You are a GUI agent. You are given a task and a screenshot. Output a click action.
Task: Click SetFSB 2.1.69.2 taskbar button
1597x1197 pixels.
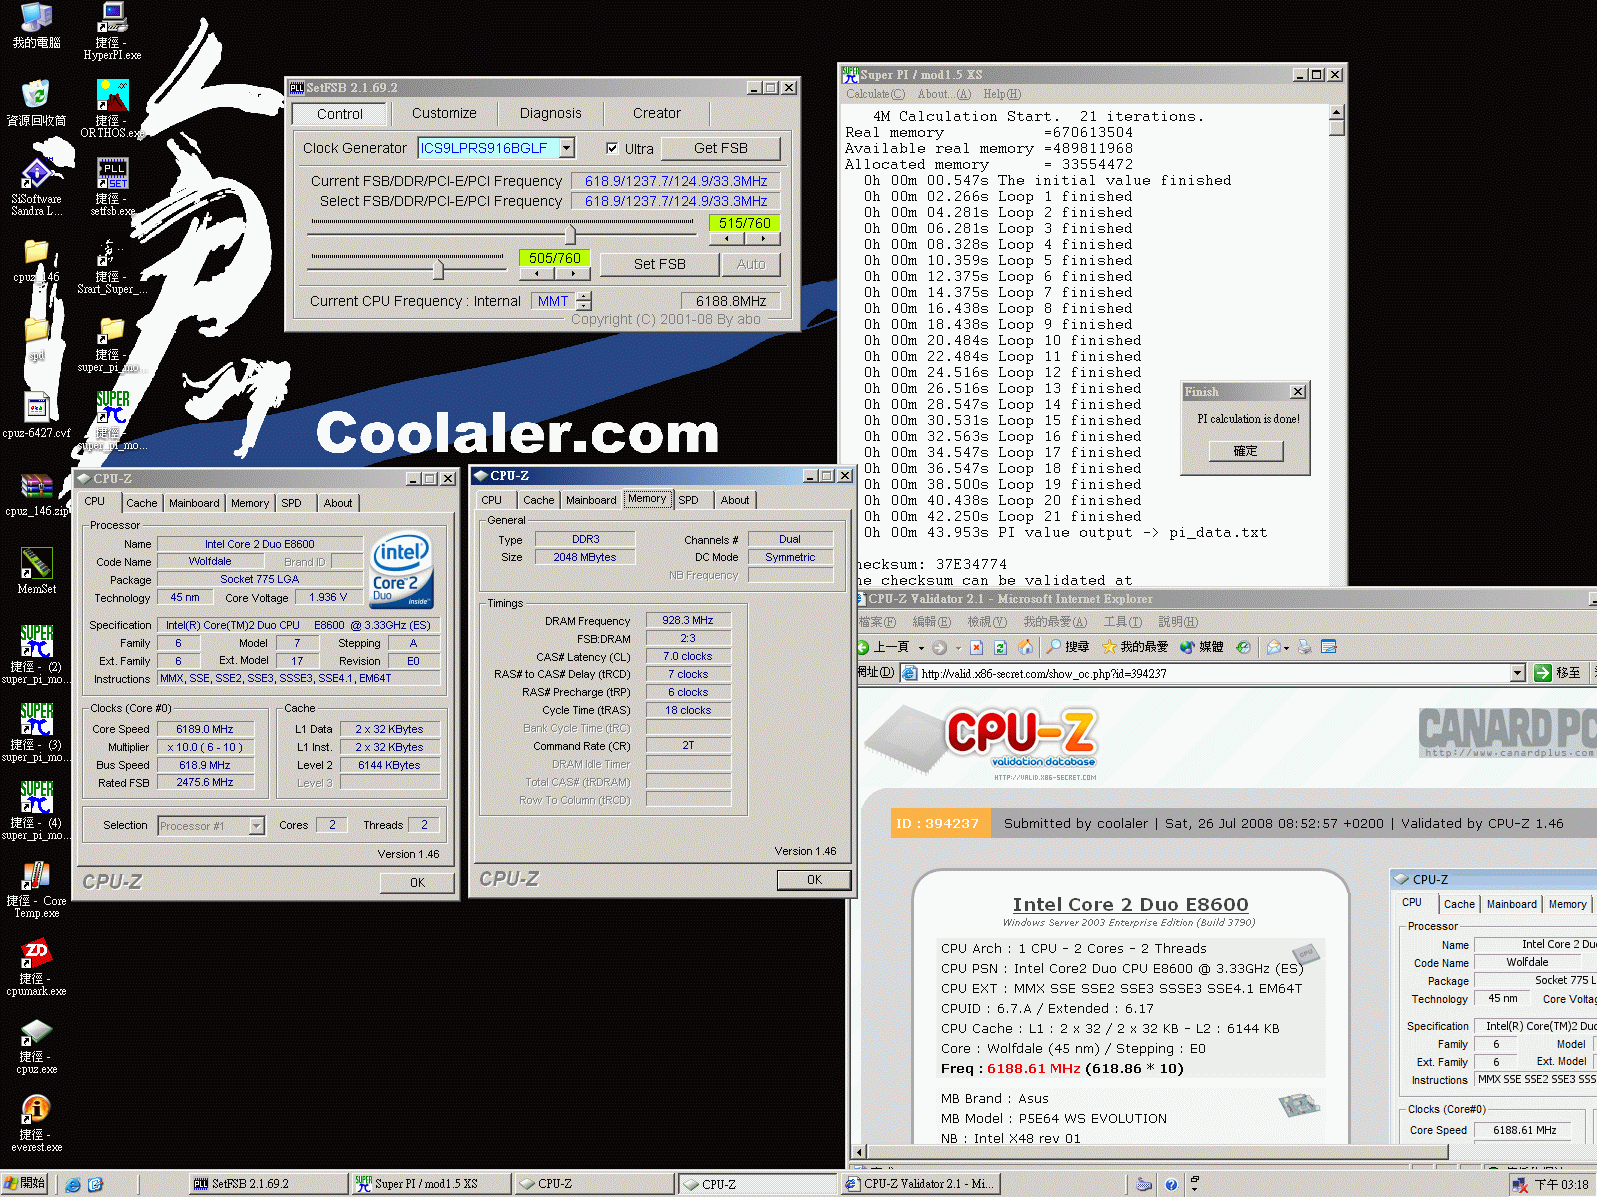(267, 1184)
